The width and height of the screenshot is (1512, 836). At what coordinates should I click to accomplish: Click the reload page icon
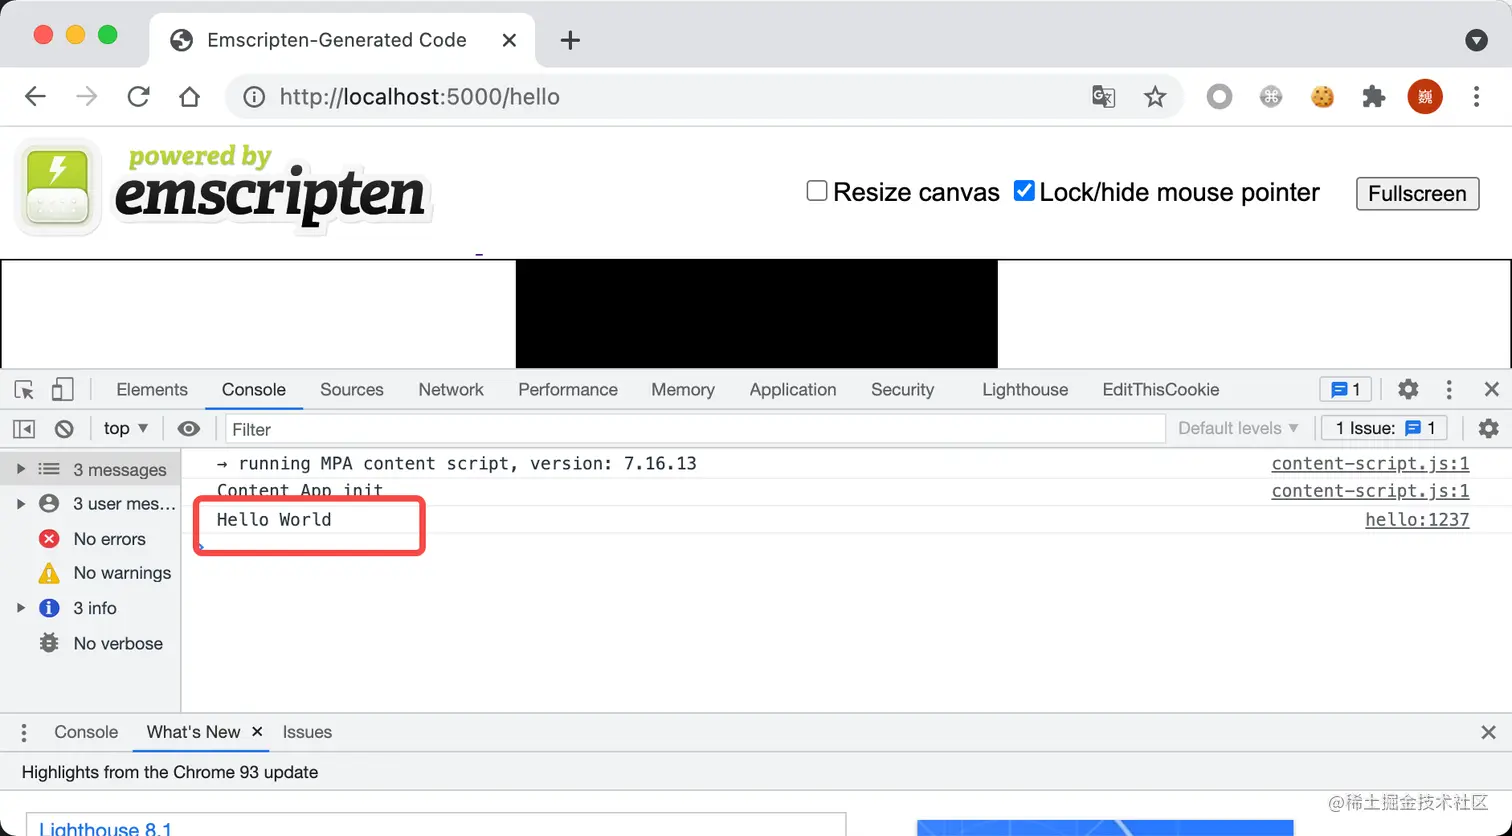(x=139, y=96)
